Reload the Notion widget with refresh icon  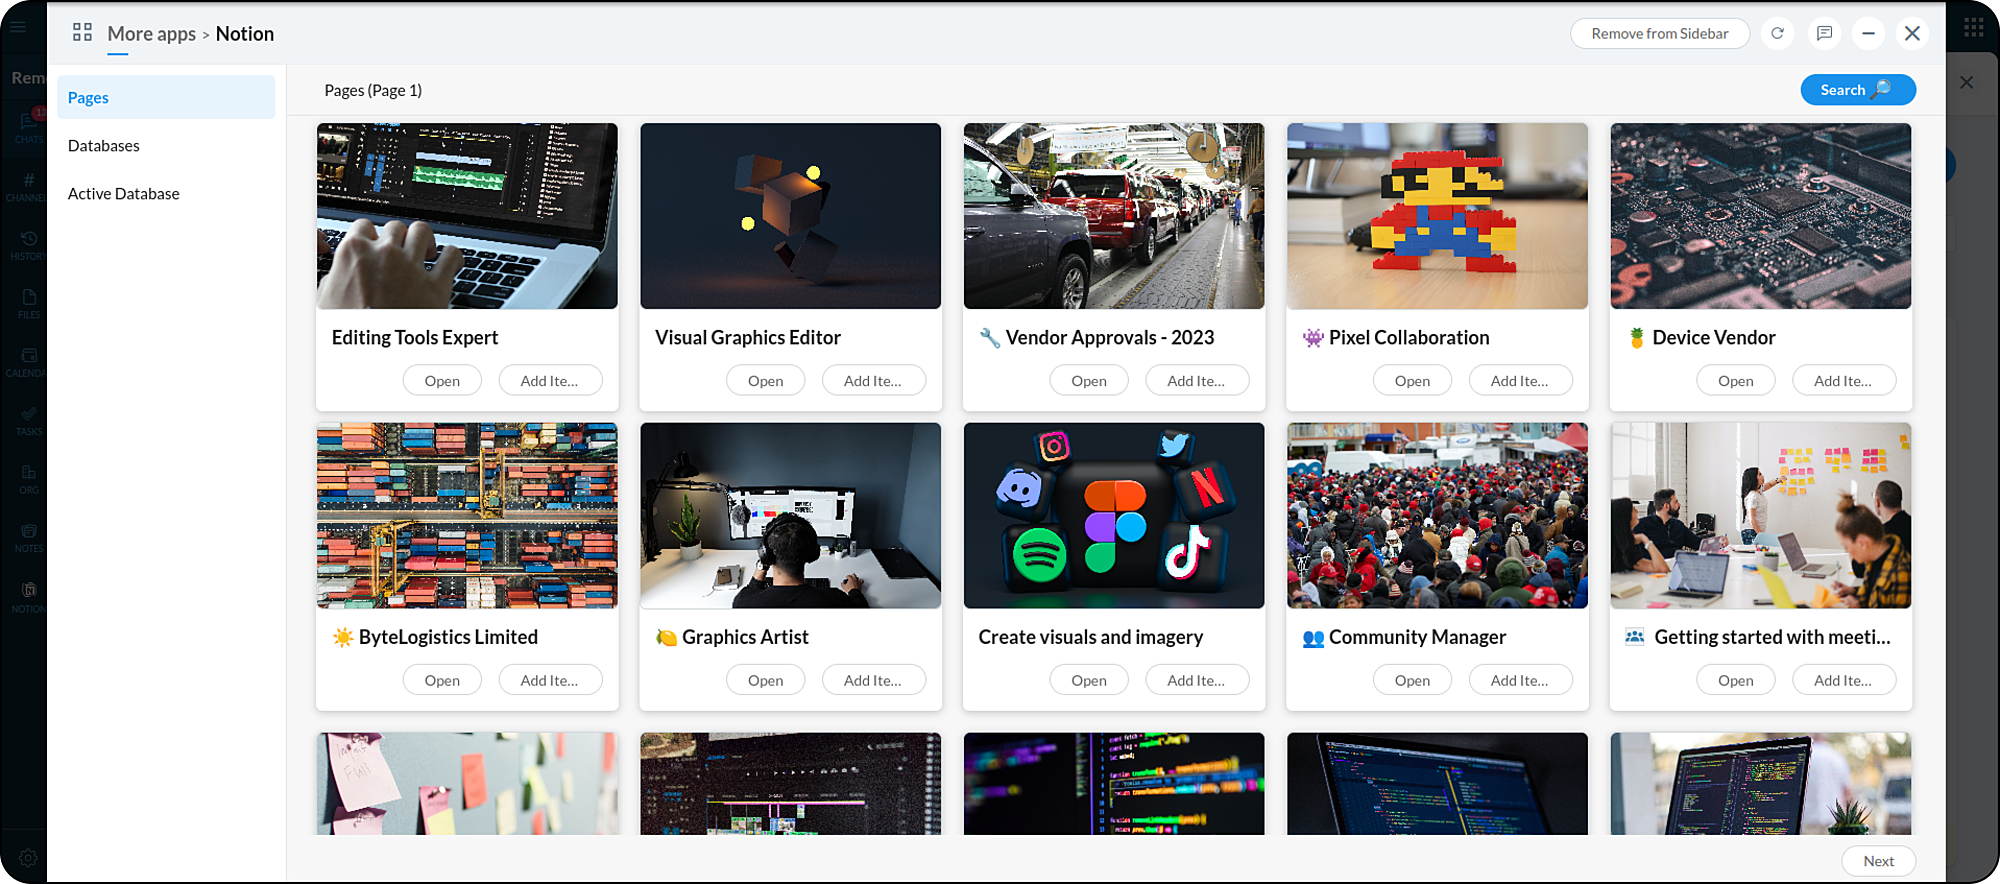coord(1777,33)
